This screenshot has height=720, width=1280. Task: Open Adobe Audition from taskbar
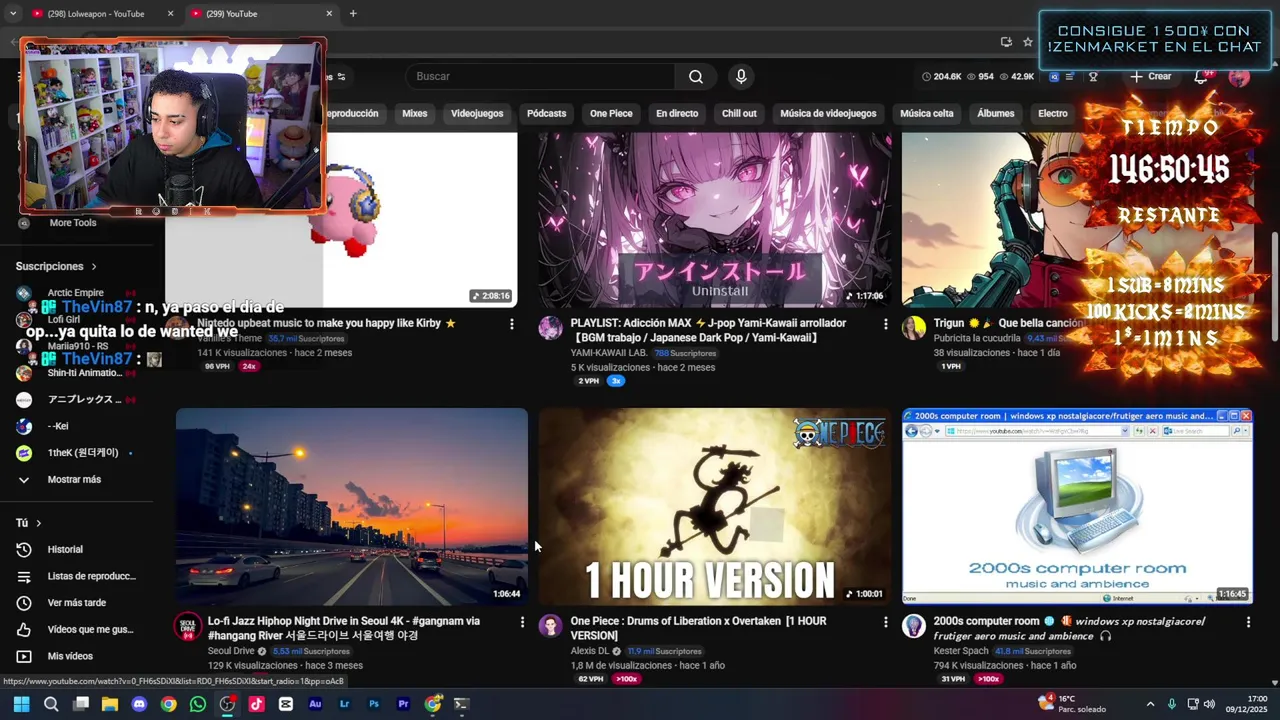coord(315,704)
